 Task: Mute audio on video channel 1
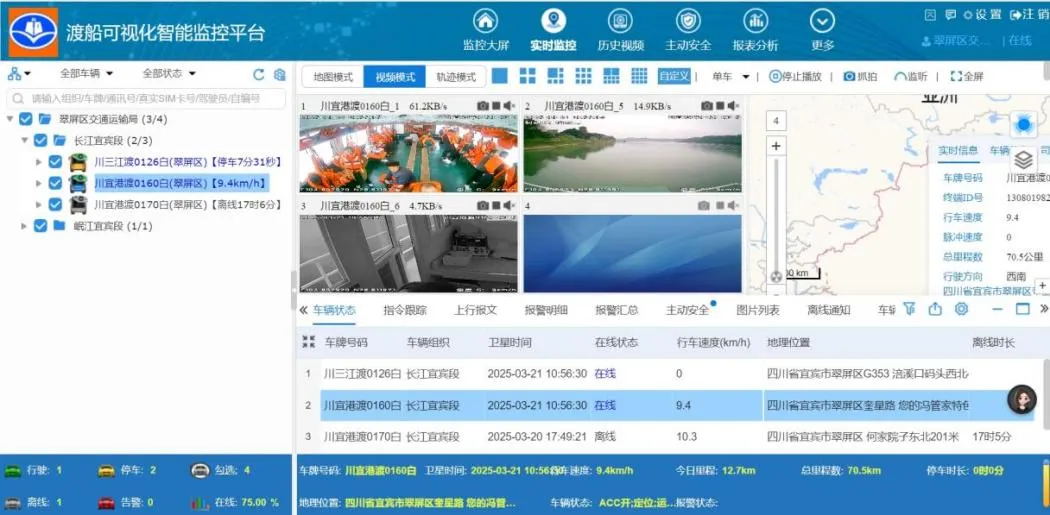pyautogui.click(x=510, y=106)
